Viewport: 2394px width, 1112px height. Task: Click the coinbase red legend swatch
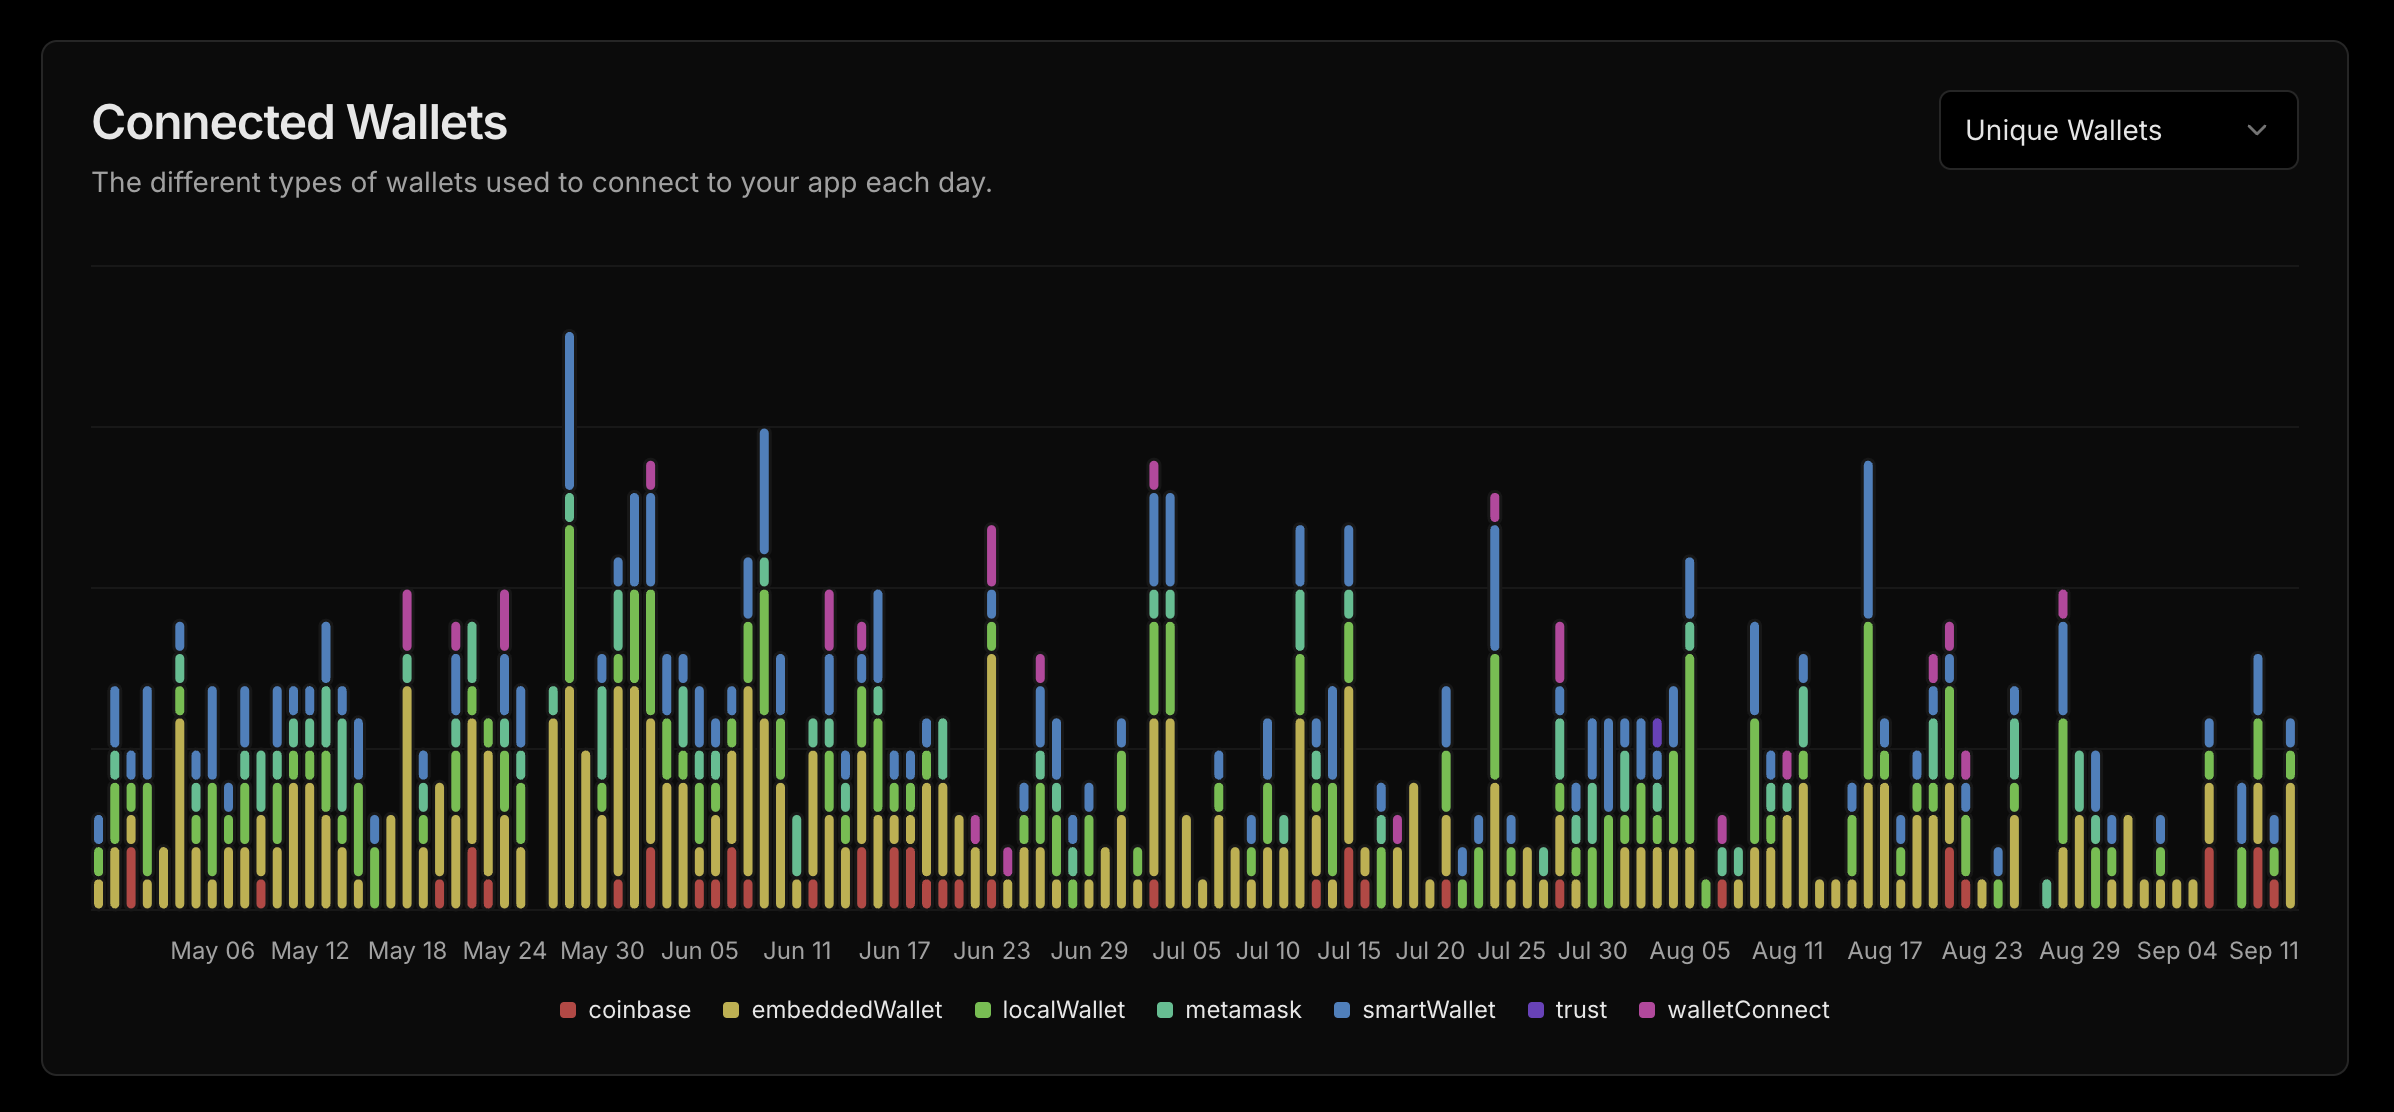point(568,1010)
